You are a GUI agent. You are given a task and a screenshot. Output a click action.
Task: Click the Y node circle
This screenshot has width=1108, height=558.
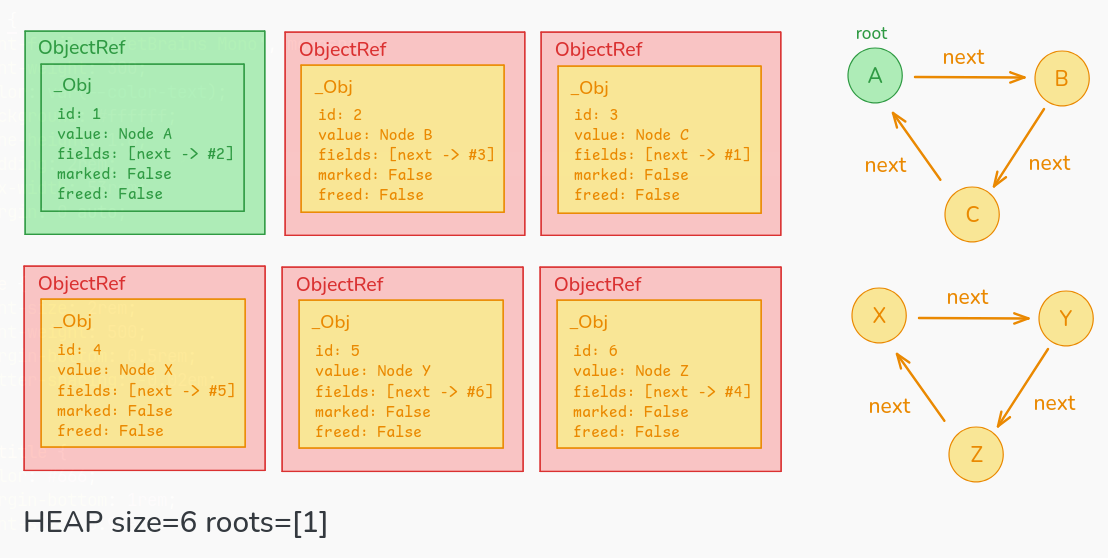[1065, 319]
